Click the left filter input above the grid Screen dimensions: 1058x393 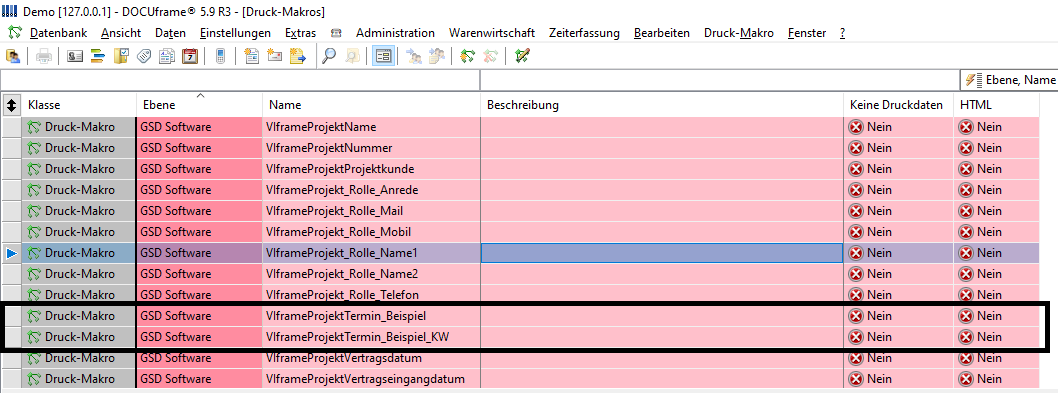tap(240, 80)
